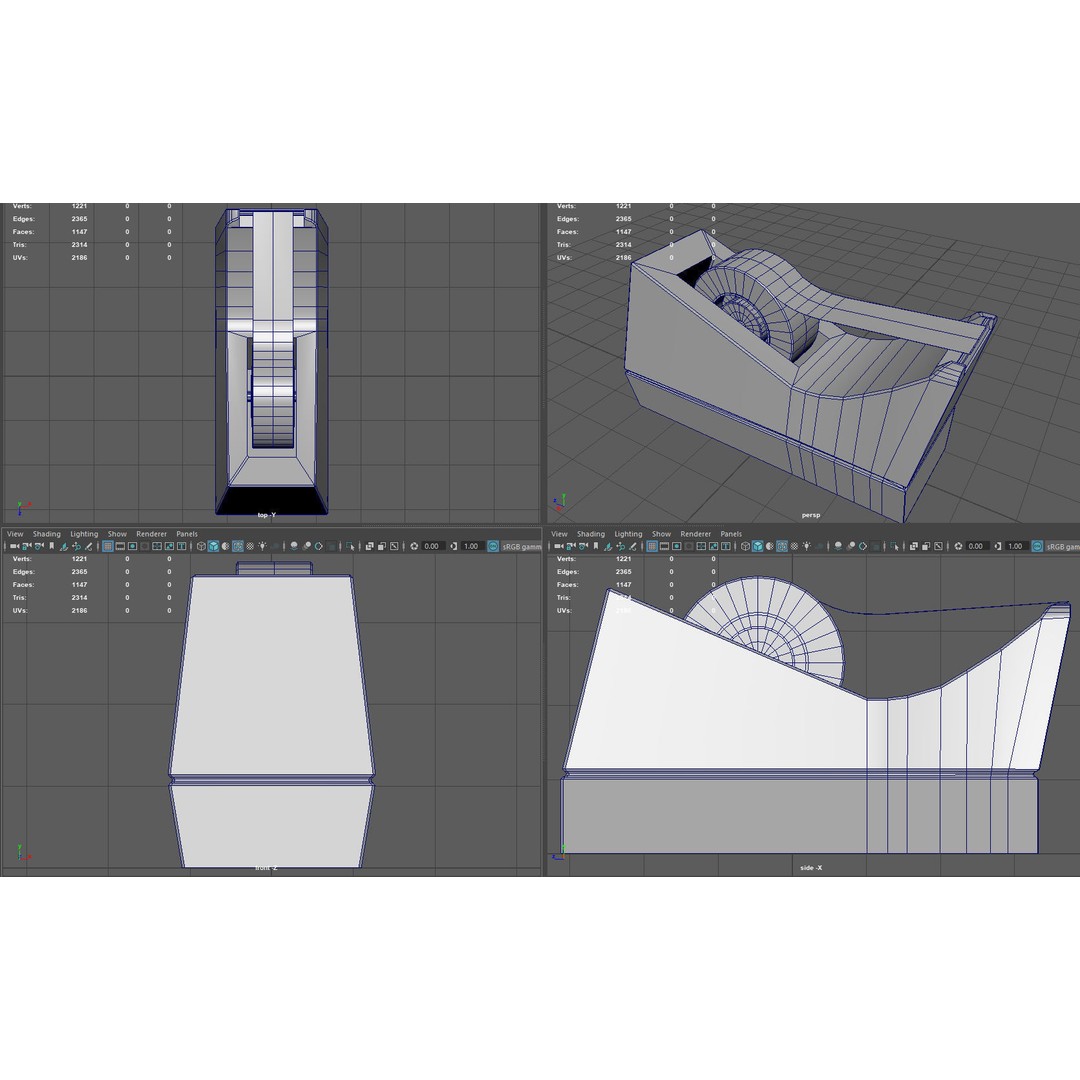Image resolution: width=1080 pixels, height=1080 pixels.
Task: Open Renderer menu in side-X panel
Action: coord(696,534)
